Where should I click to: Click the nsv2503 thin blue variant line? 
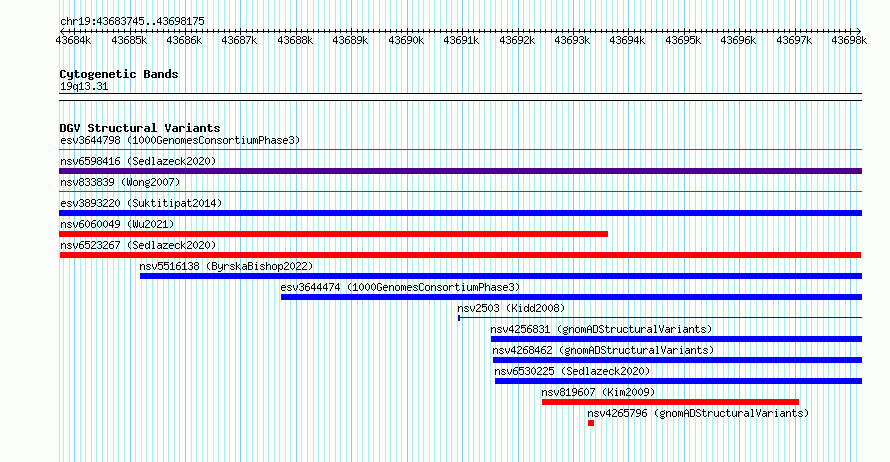pos(660,318)
